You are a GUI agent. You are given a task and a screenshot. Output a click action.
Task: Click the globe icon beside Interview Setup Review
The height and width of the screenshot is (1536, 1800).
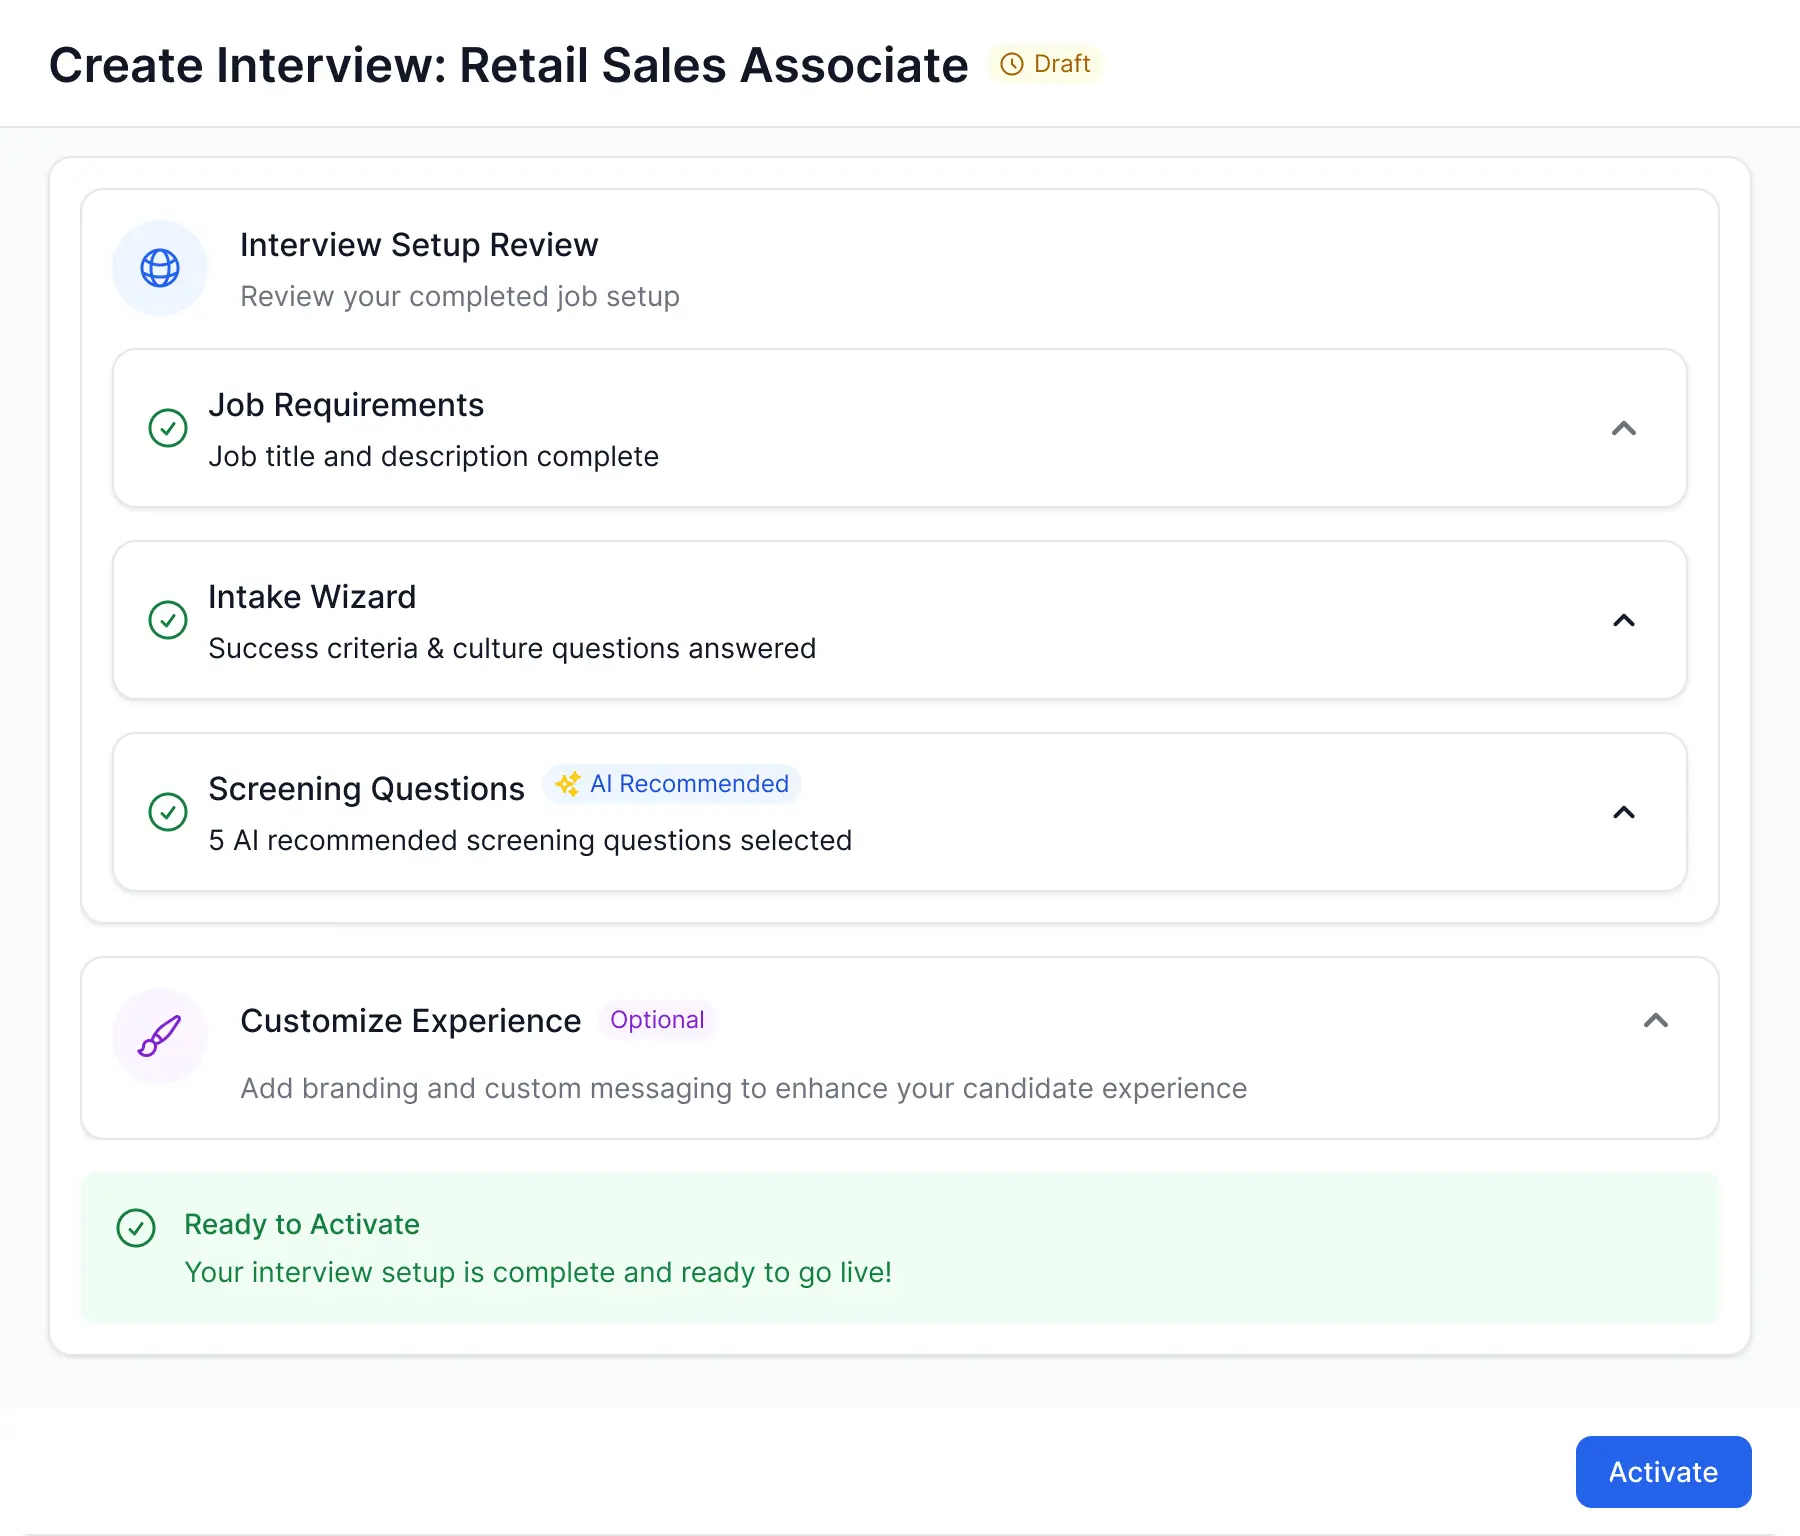tap(160, 268)
